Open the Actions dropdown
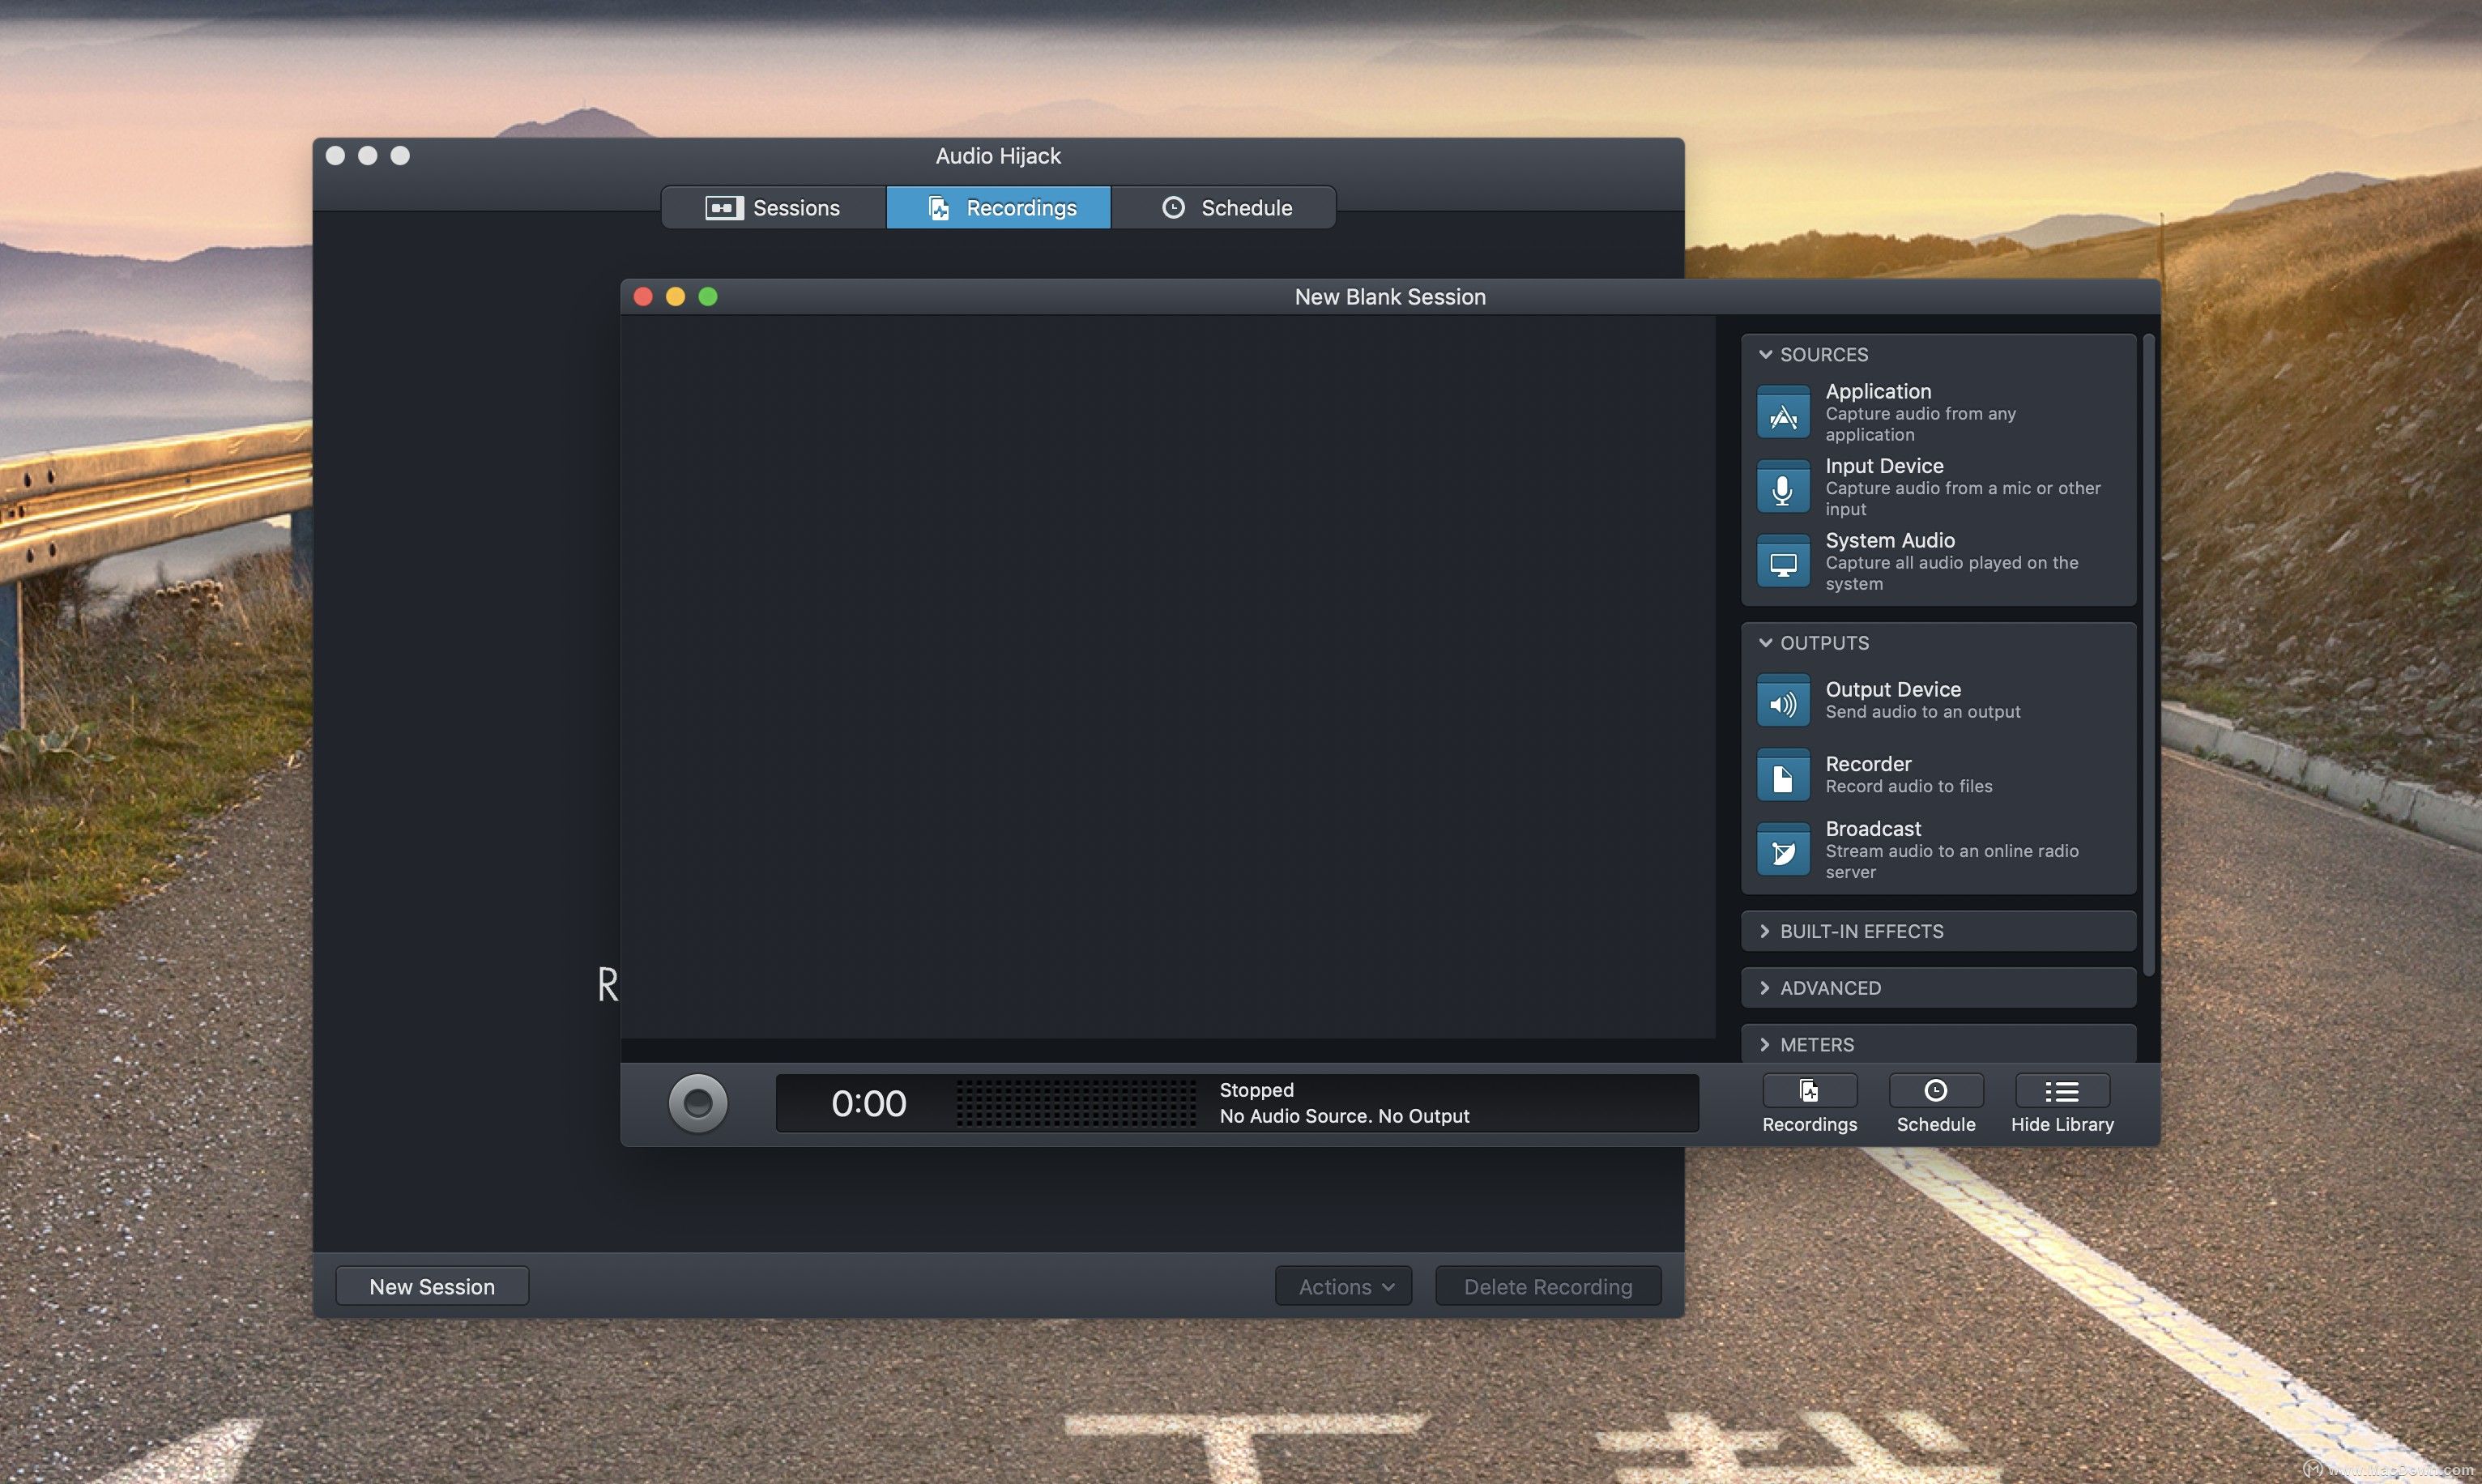The image size is (2482, 1484). click(1342, 1286)
